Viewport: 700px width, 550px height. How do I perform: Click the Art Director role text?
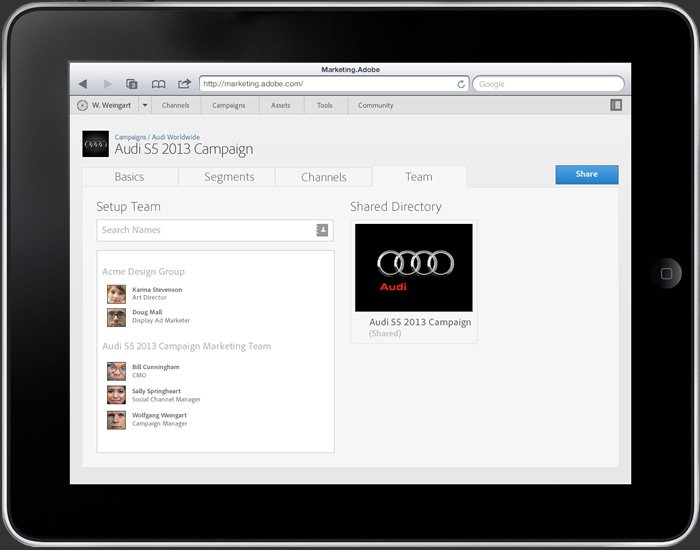point(149,297)
